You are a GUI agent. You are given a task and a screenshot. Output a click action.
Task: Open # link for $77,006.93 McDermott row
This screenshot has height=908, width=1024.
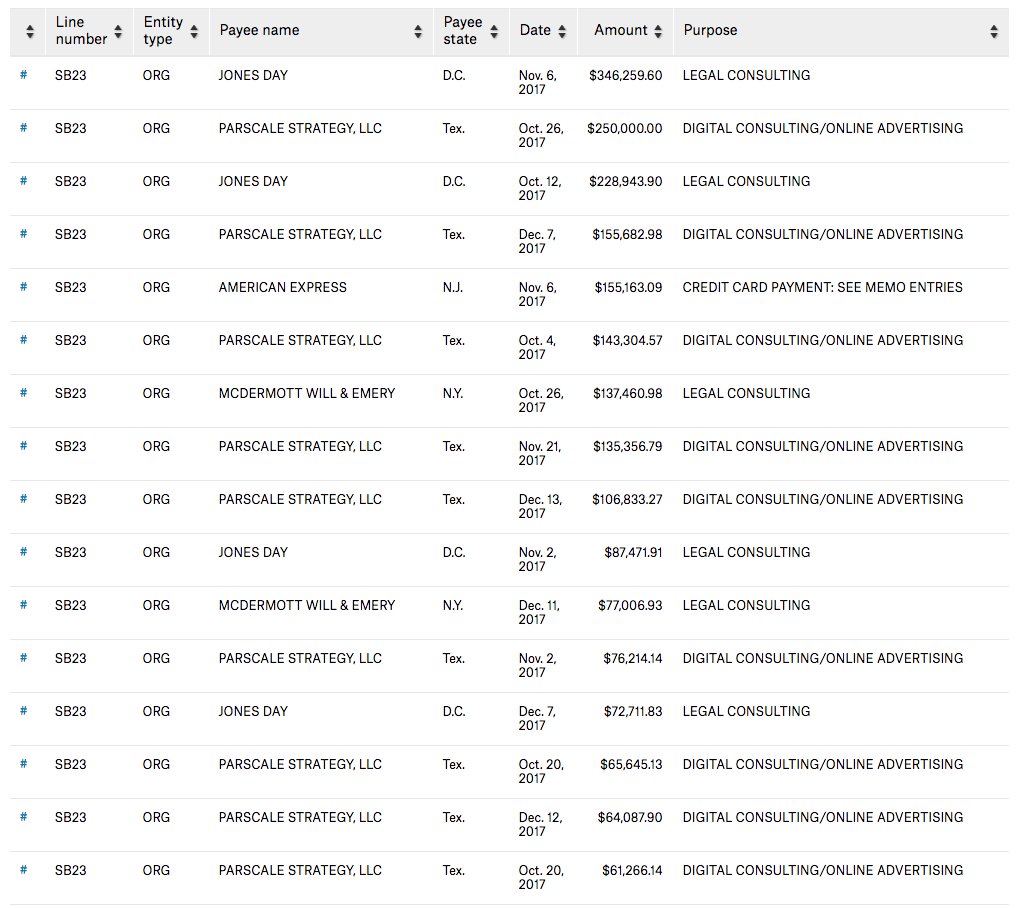[24, 604]
